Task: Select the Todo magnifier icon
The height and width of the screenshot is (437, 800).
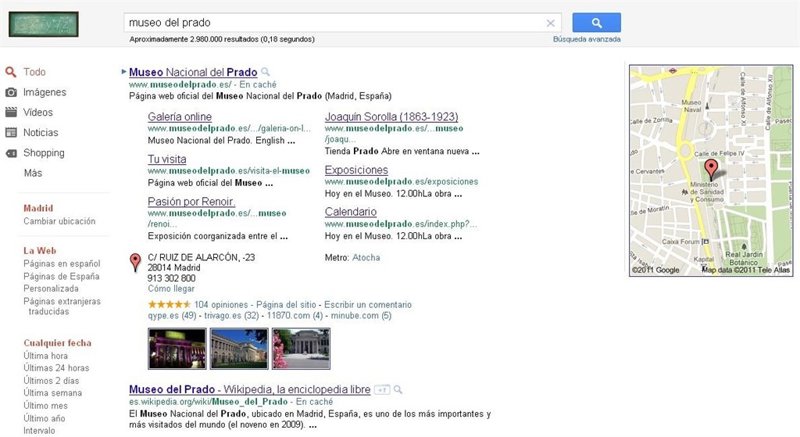Action: [x=11, y=72]
